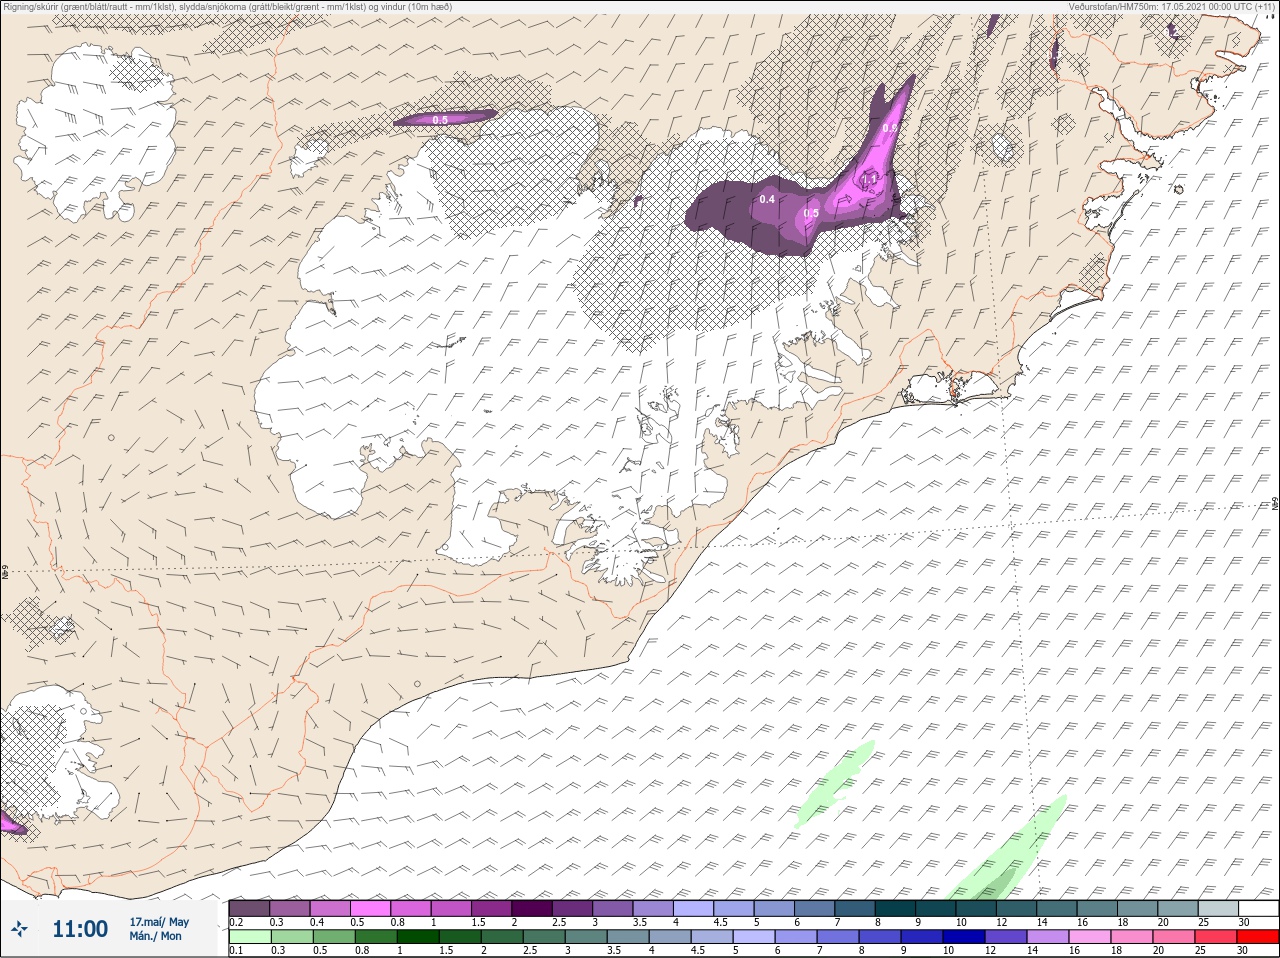Click the magenta 1.1 snowfall core on map
Viewport: 1280px width, 958px height.
pyautogui.click(x=869, y=180)
